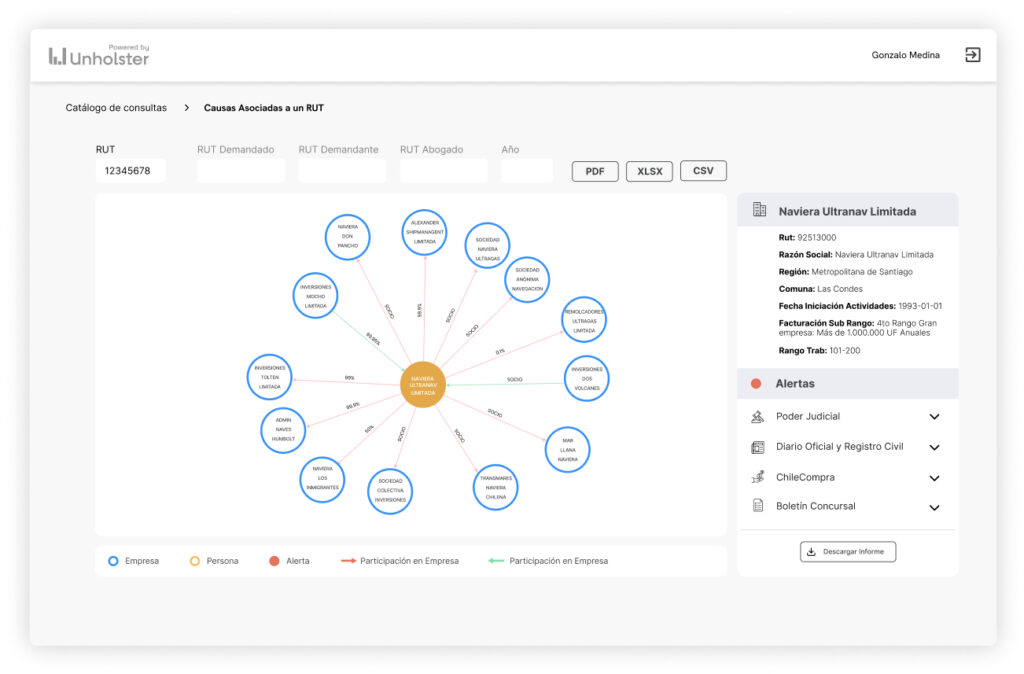The width and height of the screenshot is (1024, 674).
Task: Focus the RUT Demandado input field
Action: [240, 171]
